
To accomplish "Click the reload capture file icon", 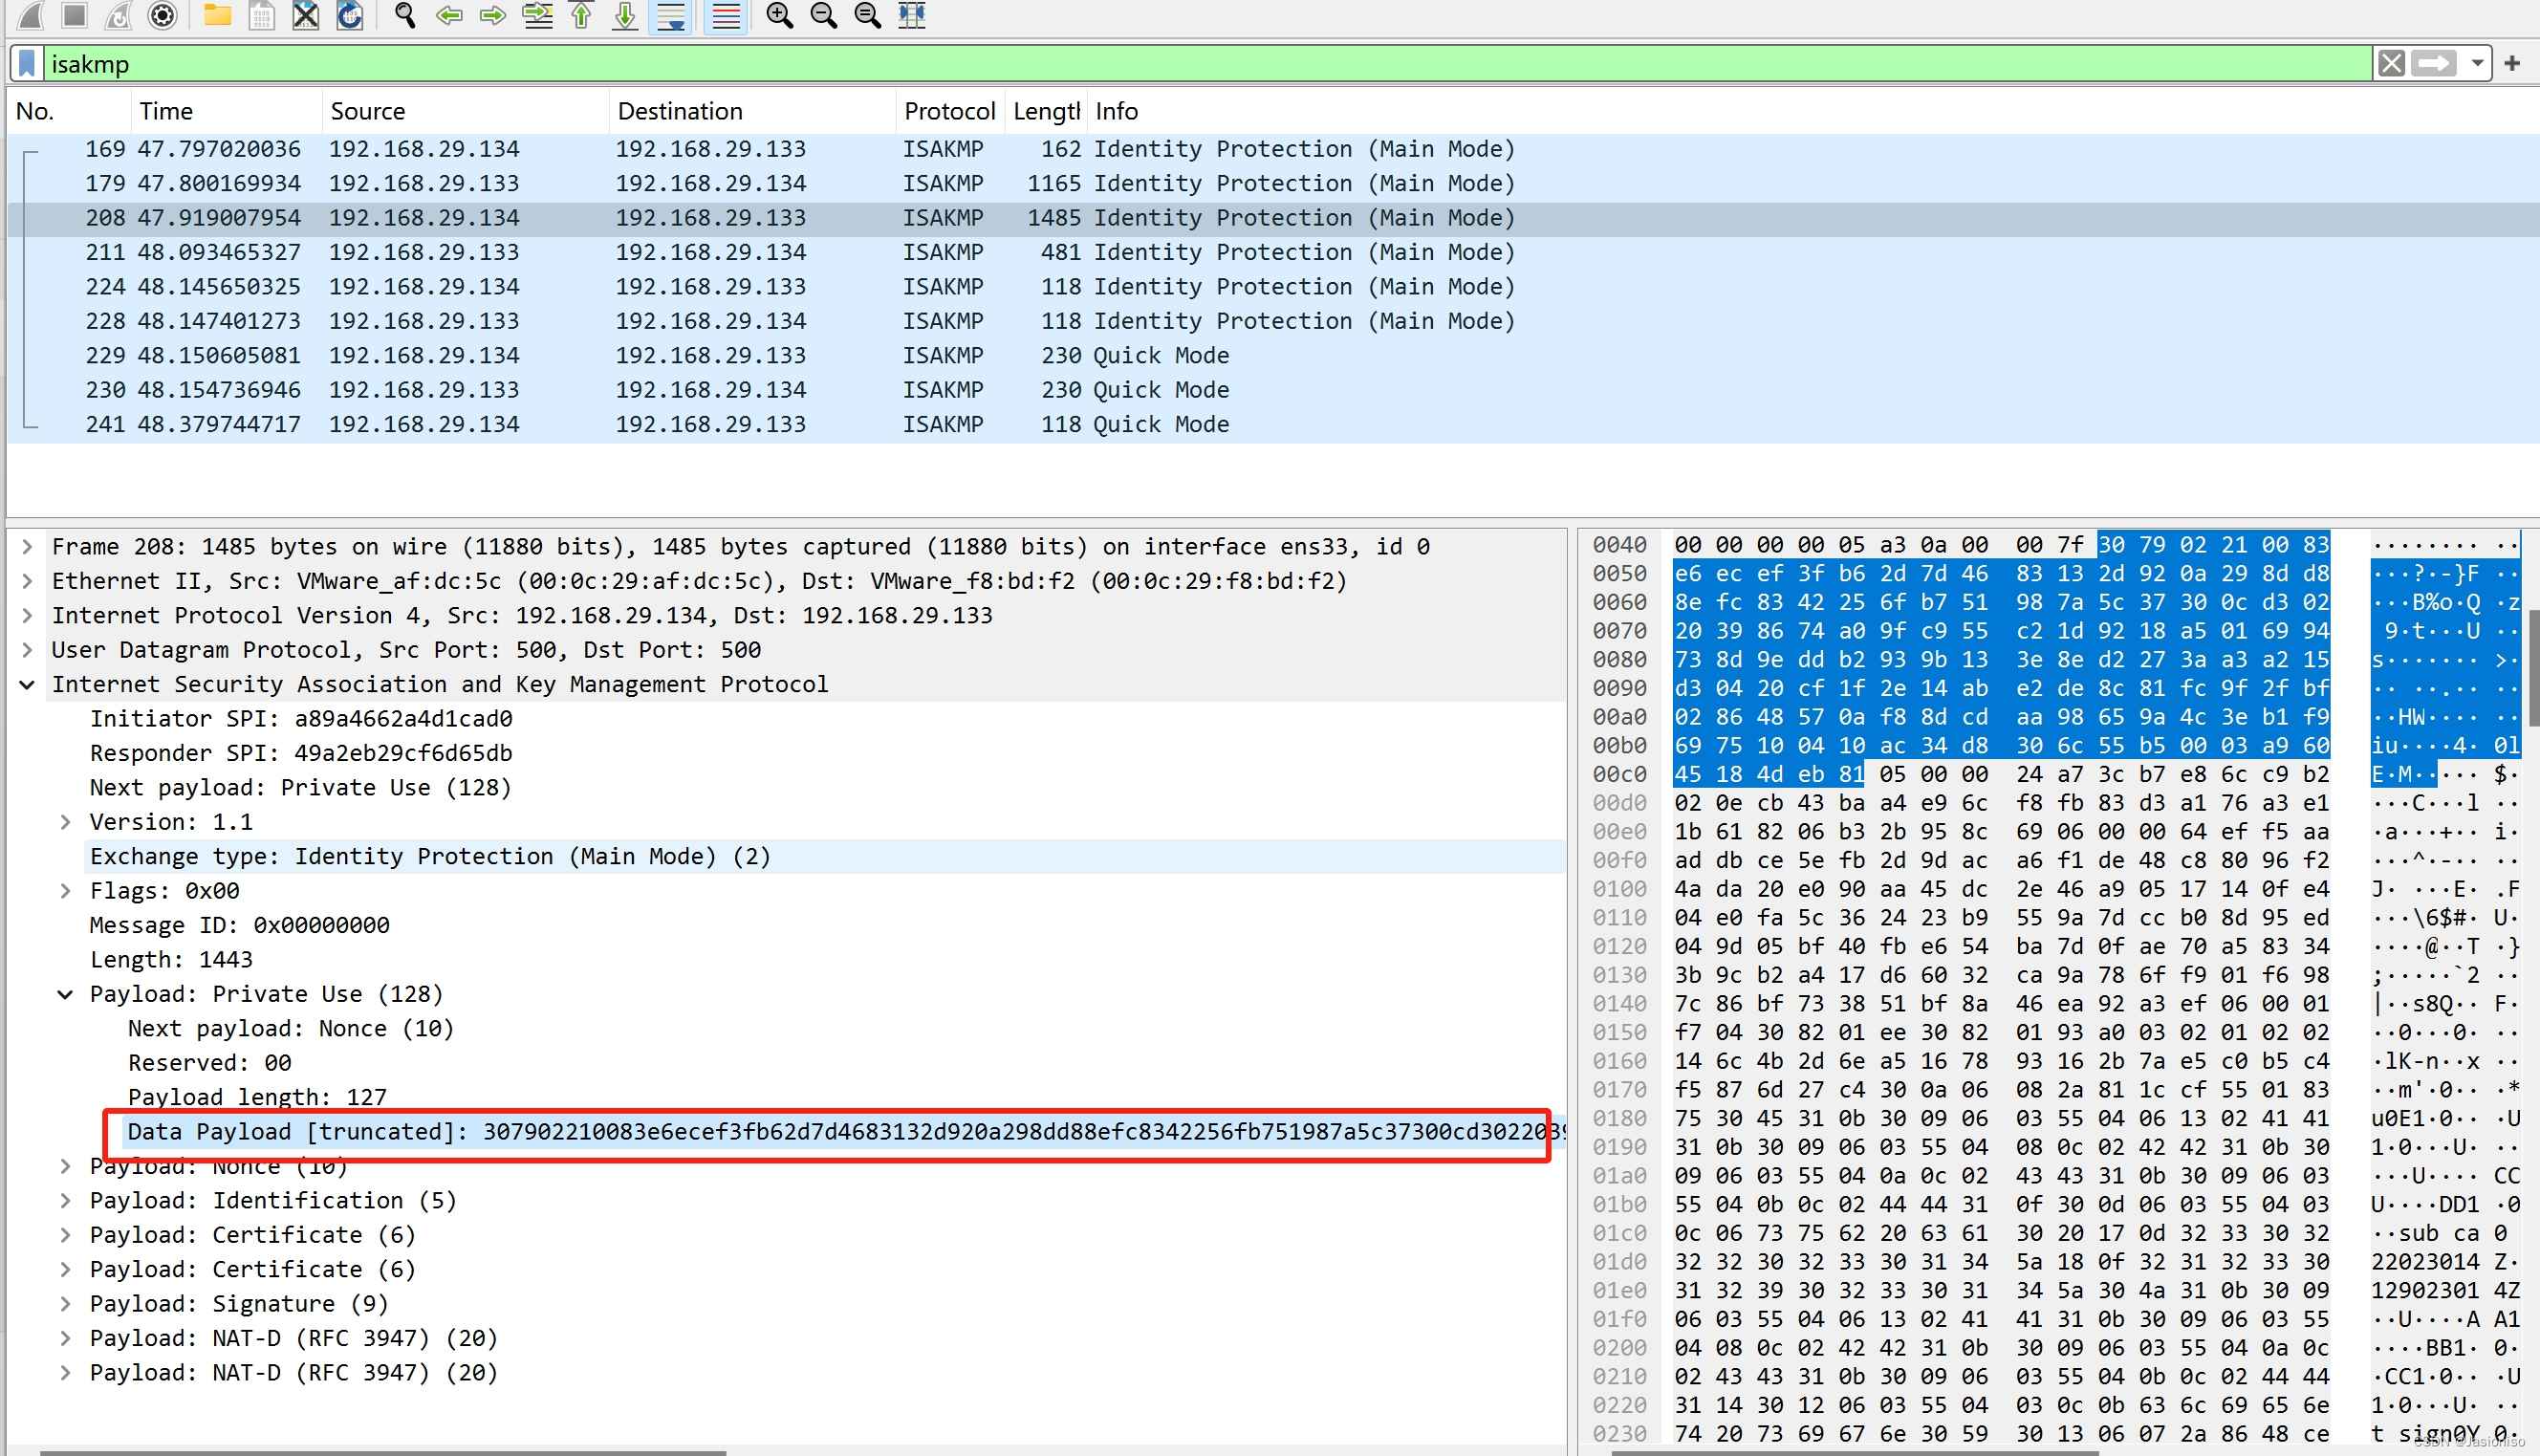I will point(349,15).
